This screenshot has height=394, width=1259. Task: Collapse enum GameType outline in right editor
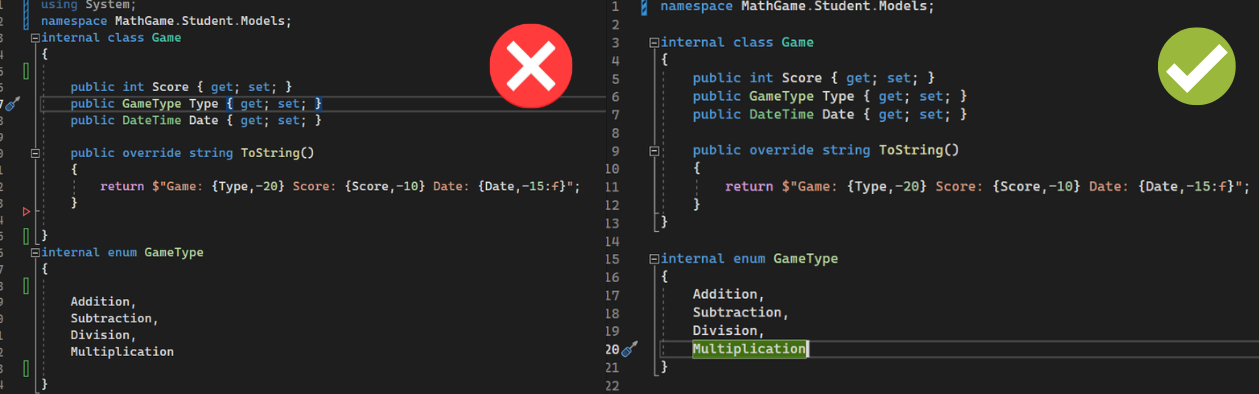[654, 259]
